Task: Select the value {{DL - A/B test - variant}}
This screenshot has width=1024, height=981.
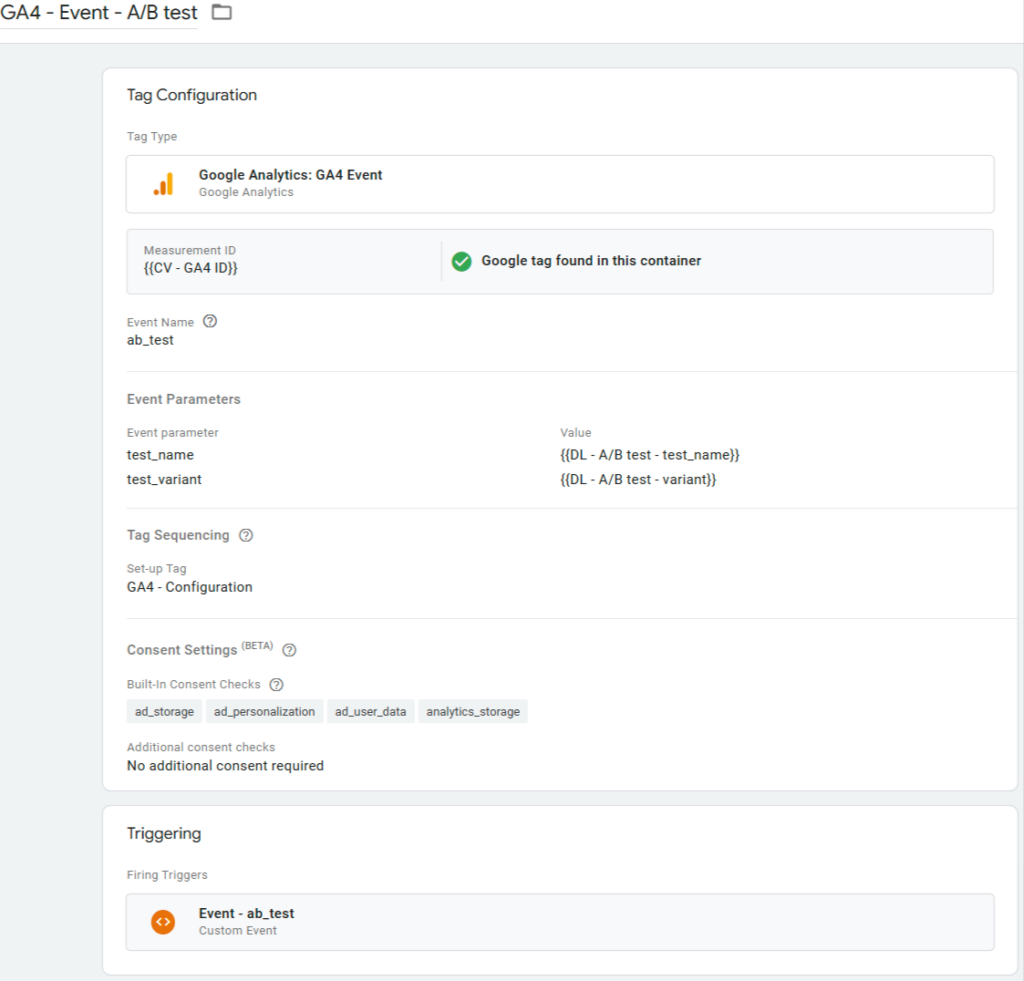Action: tap(638, 480)
